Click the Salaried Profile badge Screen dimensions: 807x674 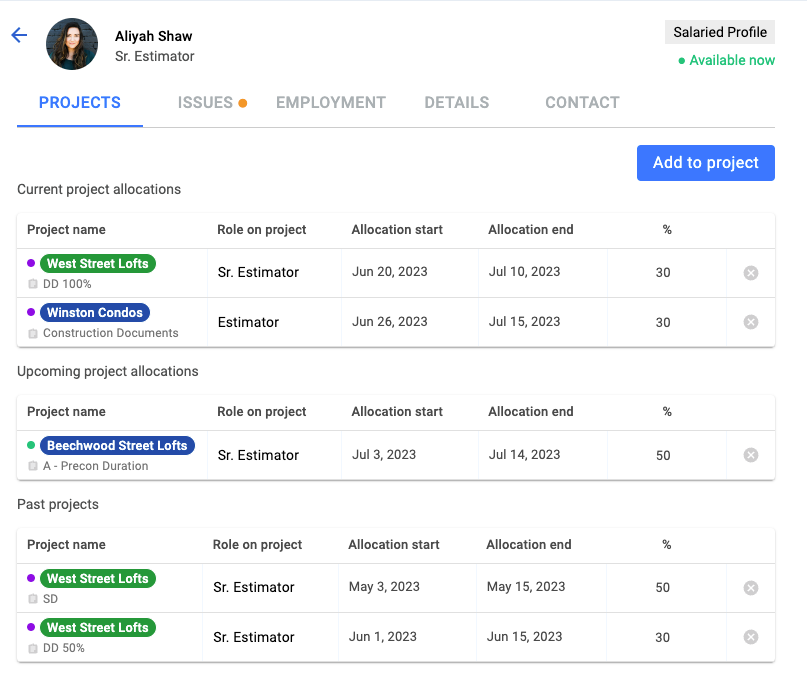(720, 32)
